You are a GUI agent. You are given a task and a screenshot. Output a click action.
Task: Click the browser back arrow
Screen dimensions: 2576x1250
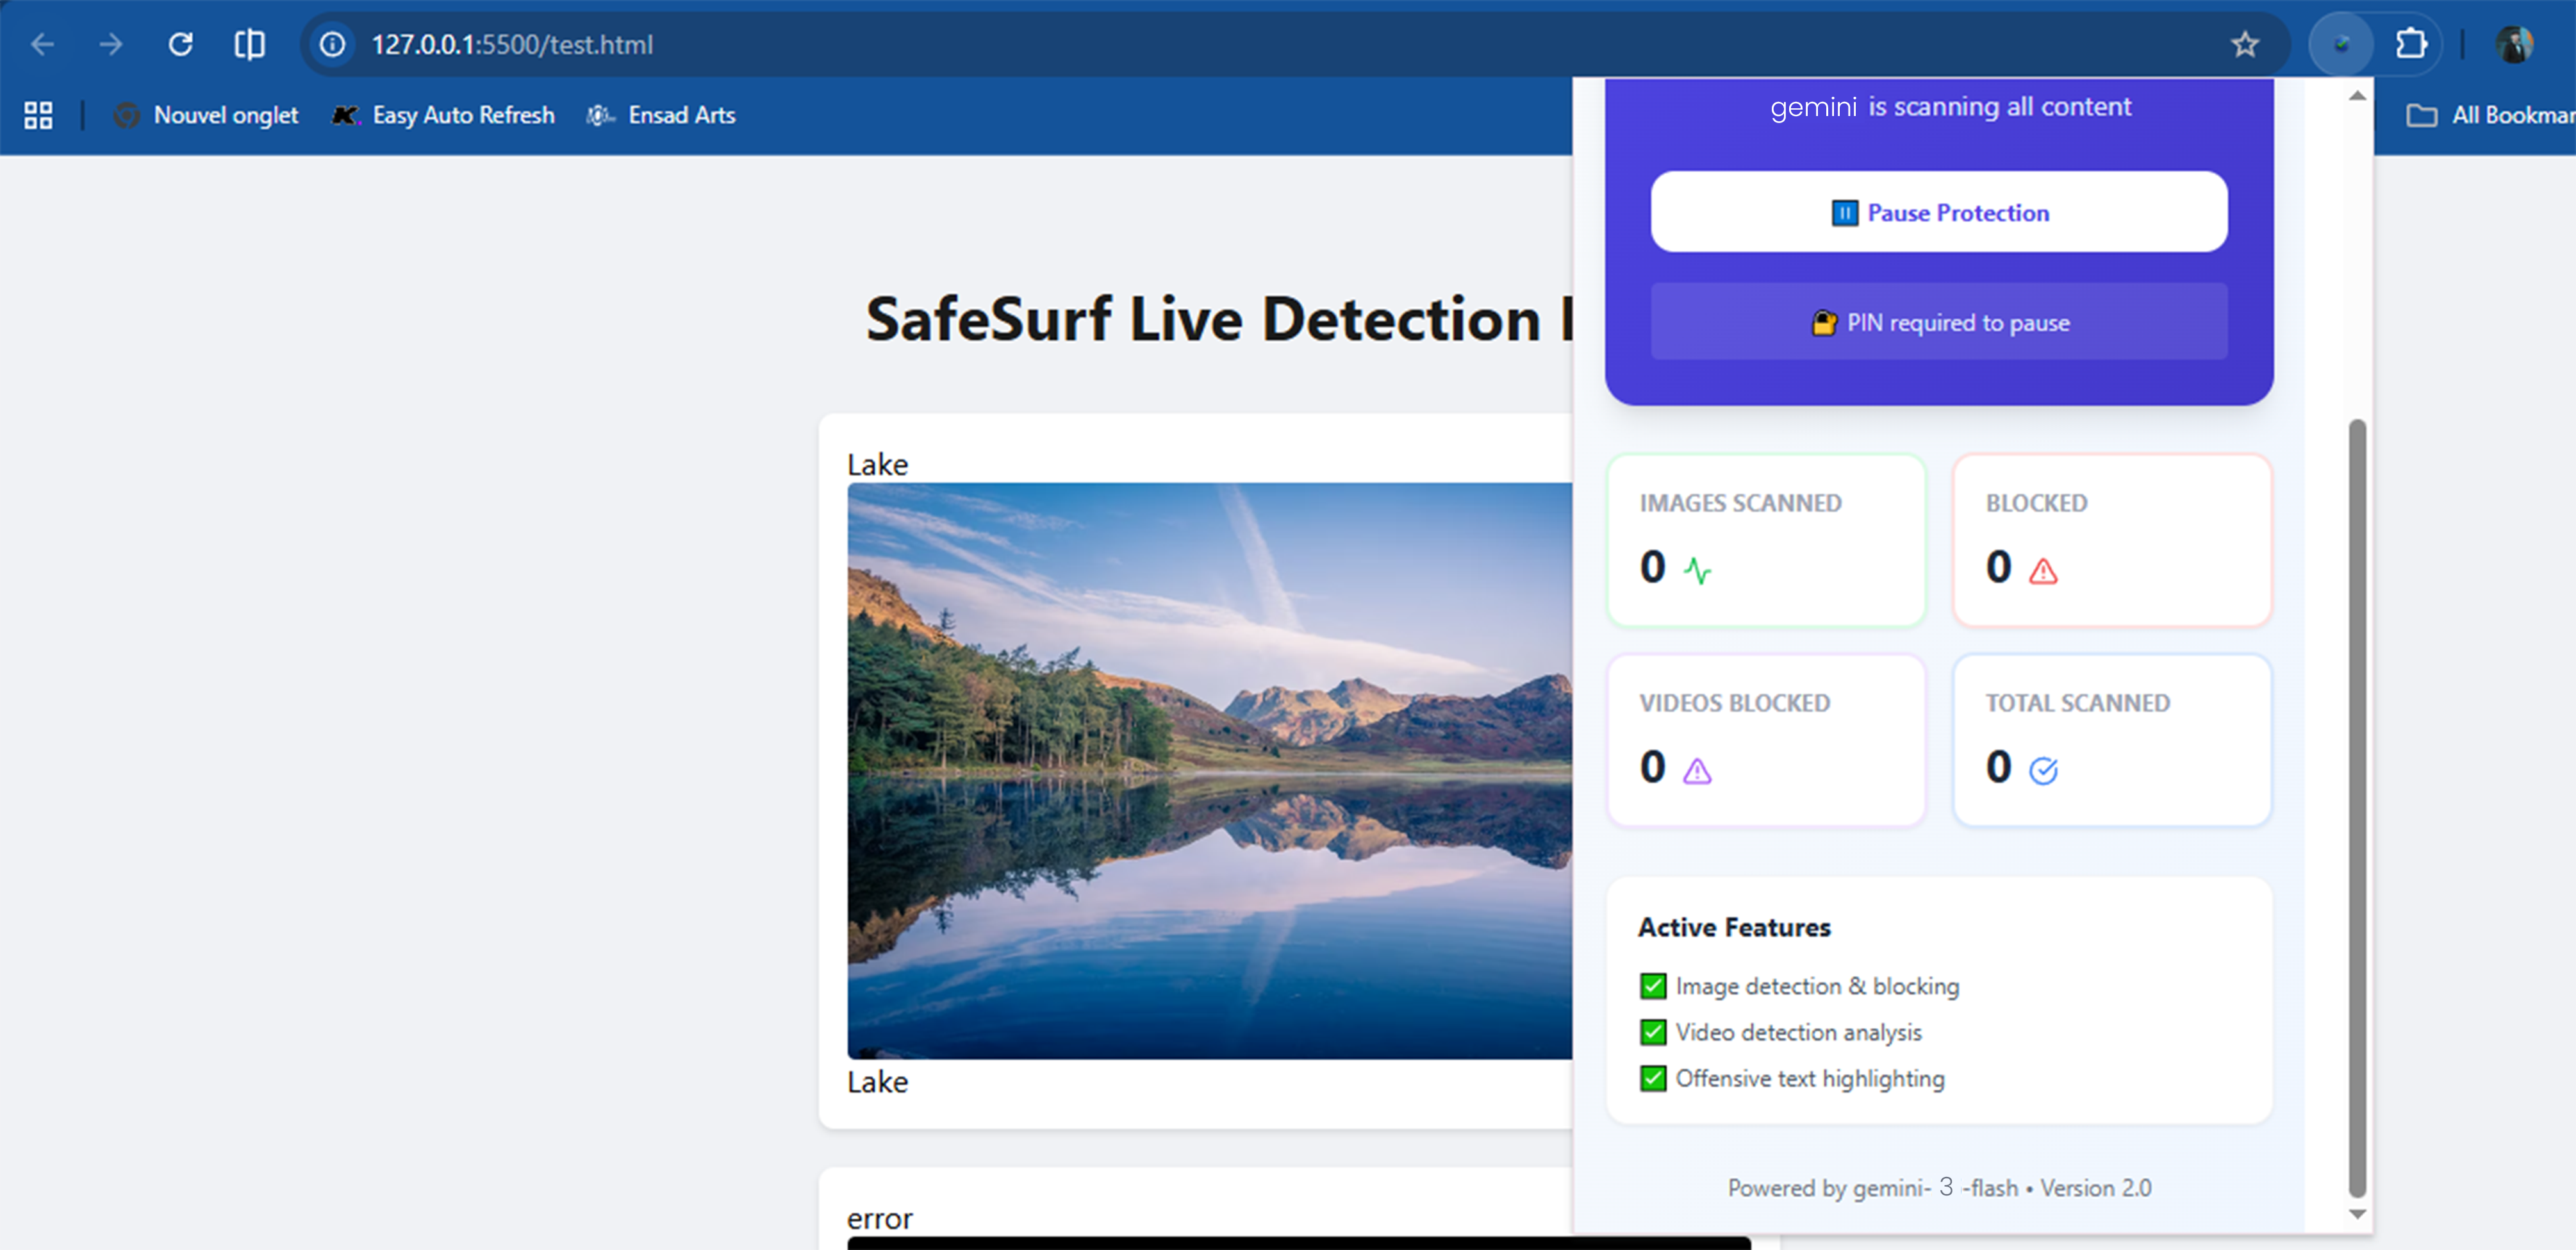click(42, 44)
